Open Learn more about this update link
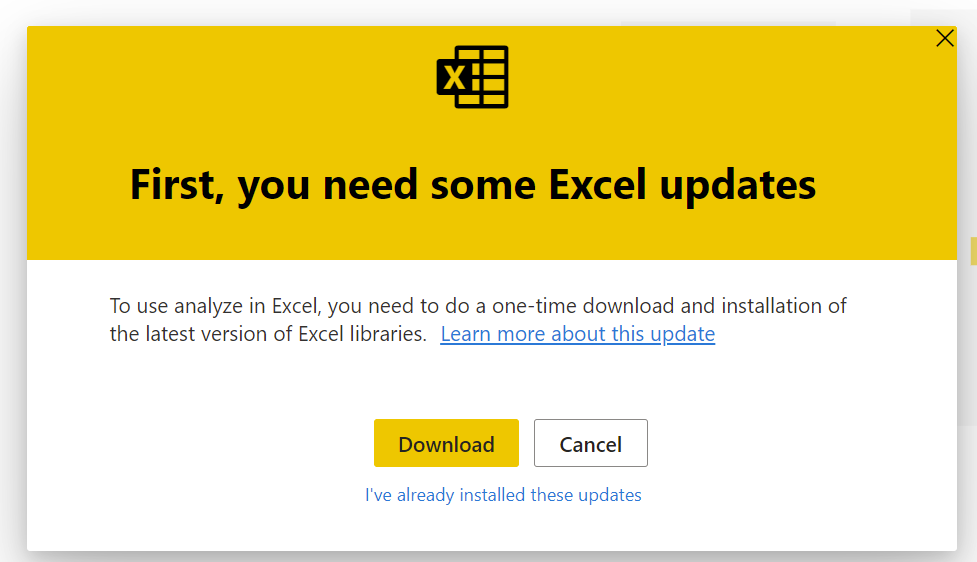 pyautogui.click(x=577, y=334)
